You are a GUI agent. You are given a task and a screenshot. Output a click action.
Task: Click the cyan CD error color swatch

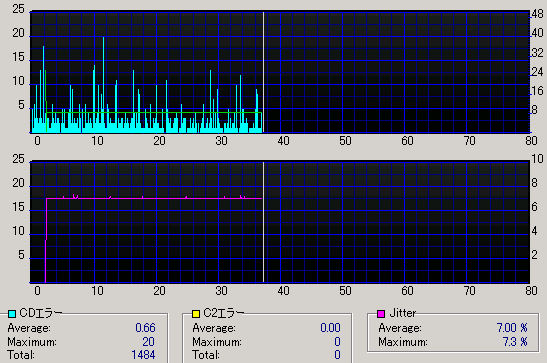coord(12,314)
